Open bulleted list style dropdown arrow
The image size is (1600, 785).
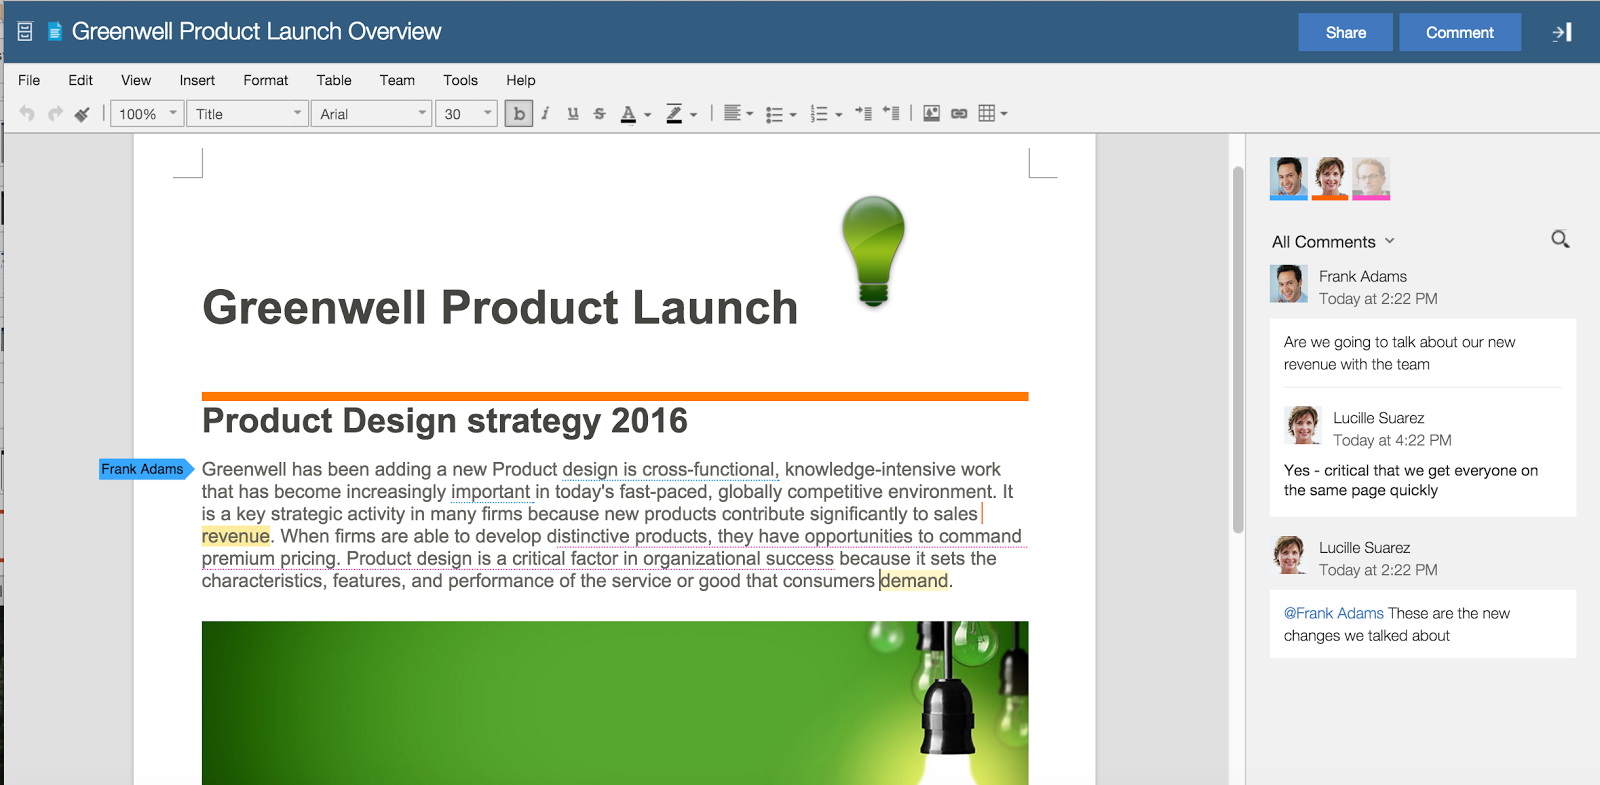click(x=793, y=115)
